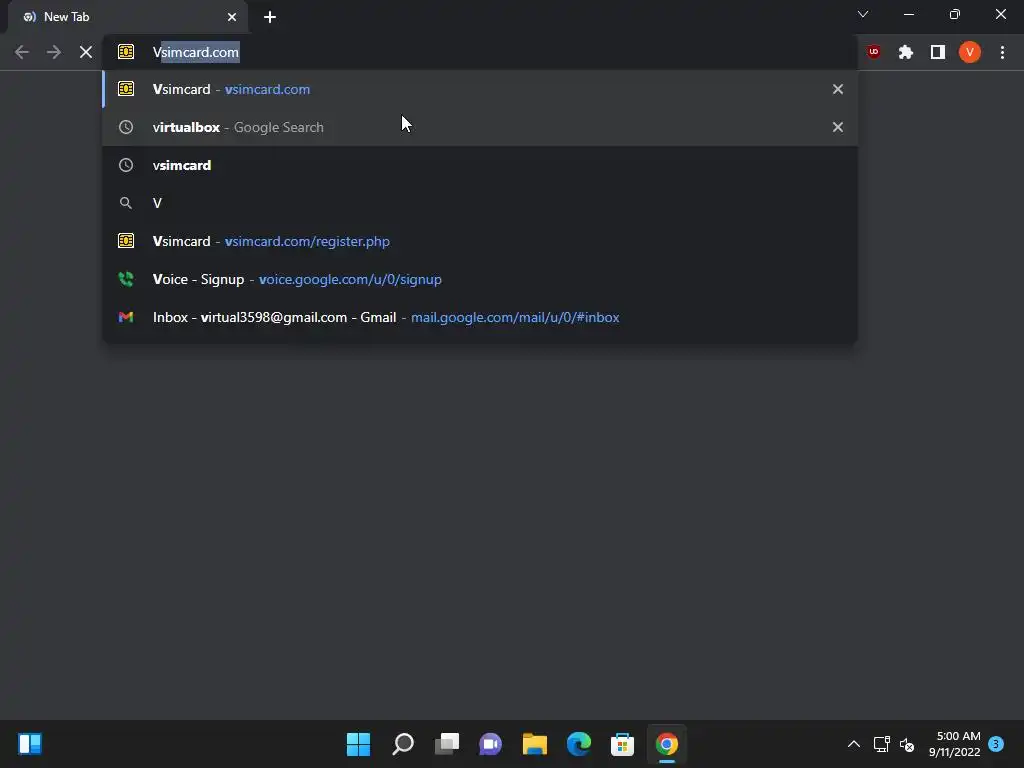
Task: Select the New Tab tab
Action: click(128, 17)
